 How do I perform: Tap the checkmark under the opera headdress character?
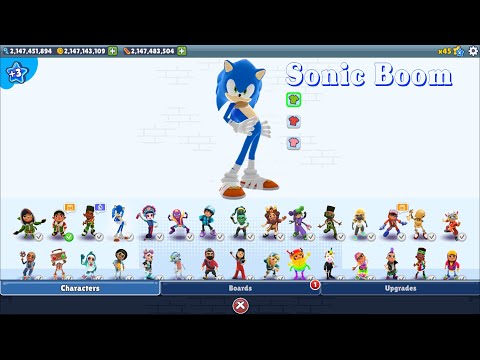click(160, 237)
